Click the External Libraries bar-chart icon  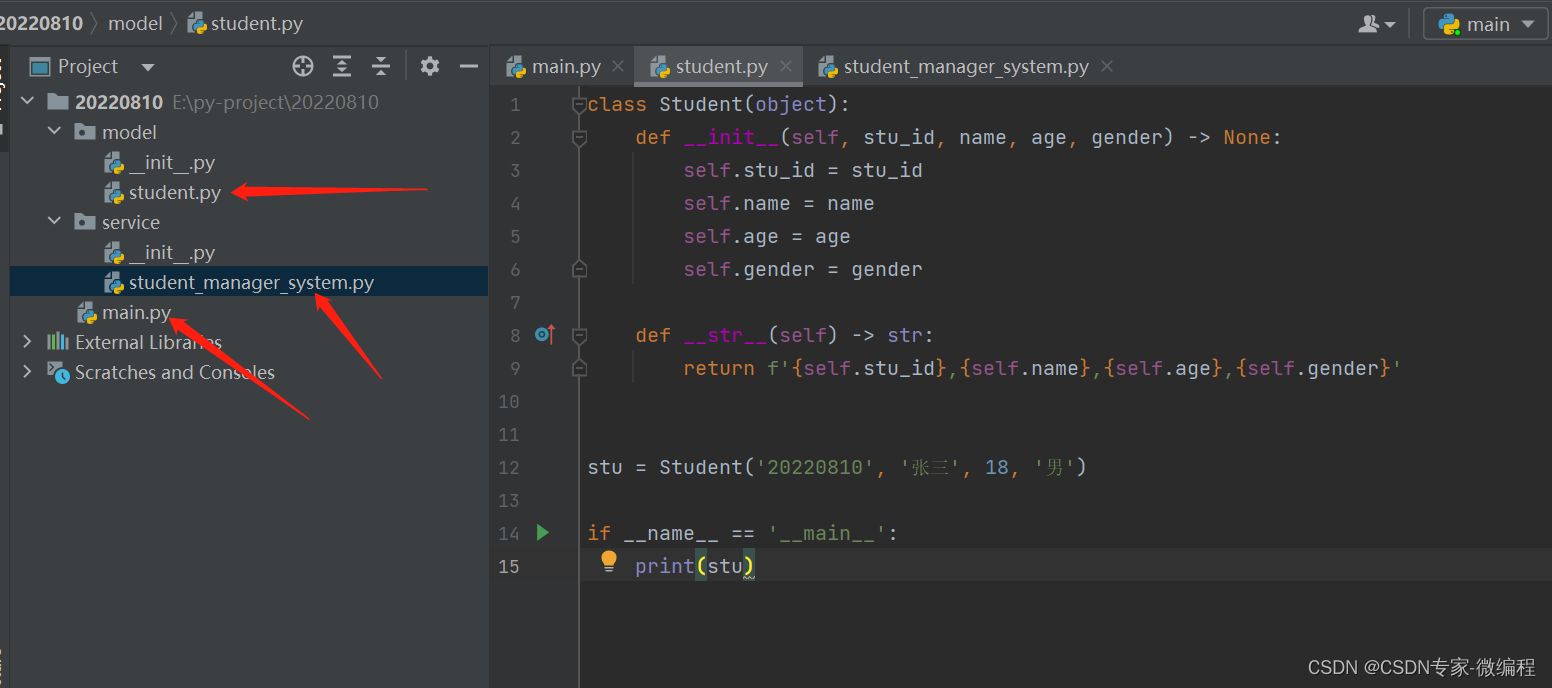tap(58, 342)
